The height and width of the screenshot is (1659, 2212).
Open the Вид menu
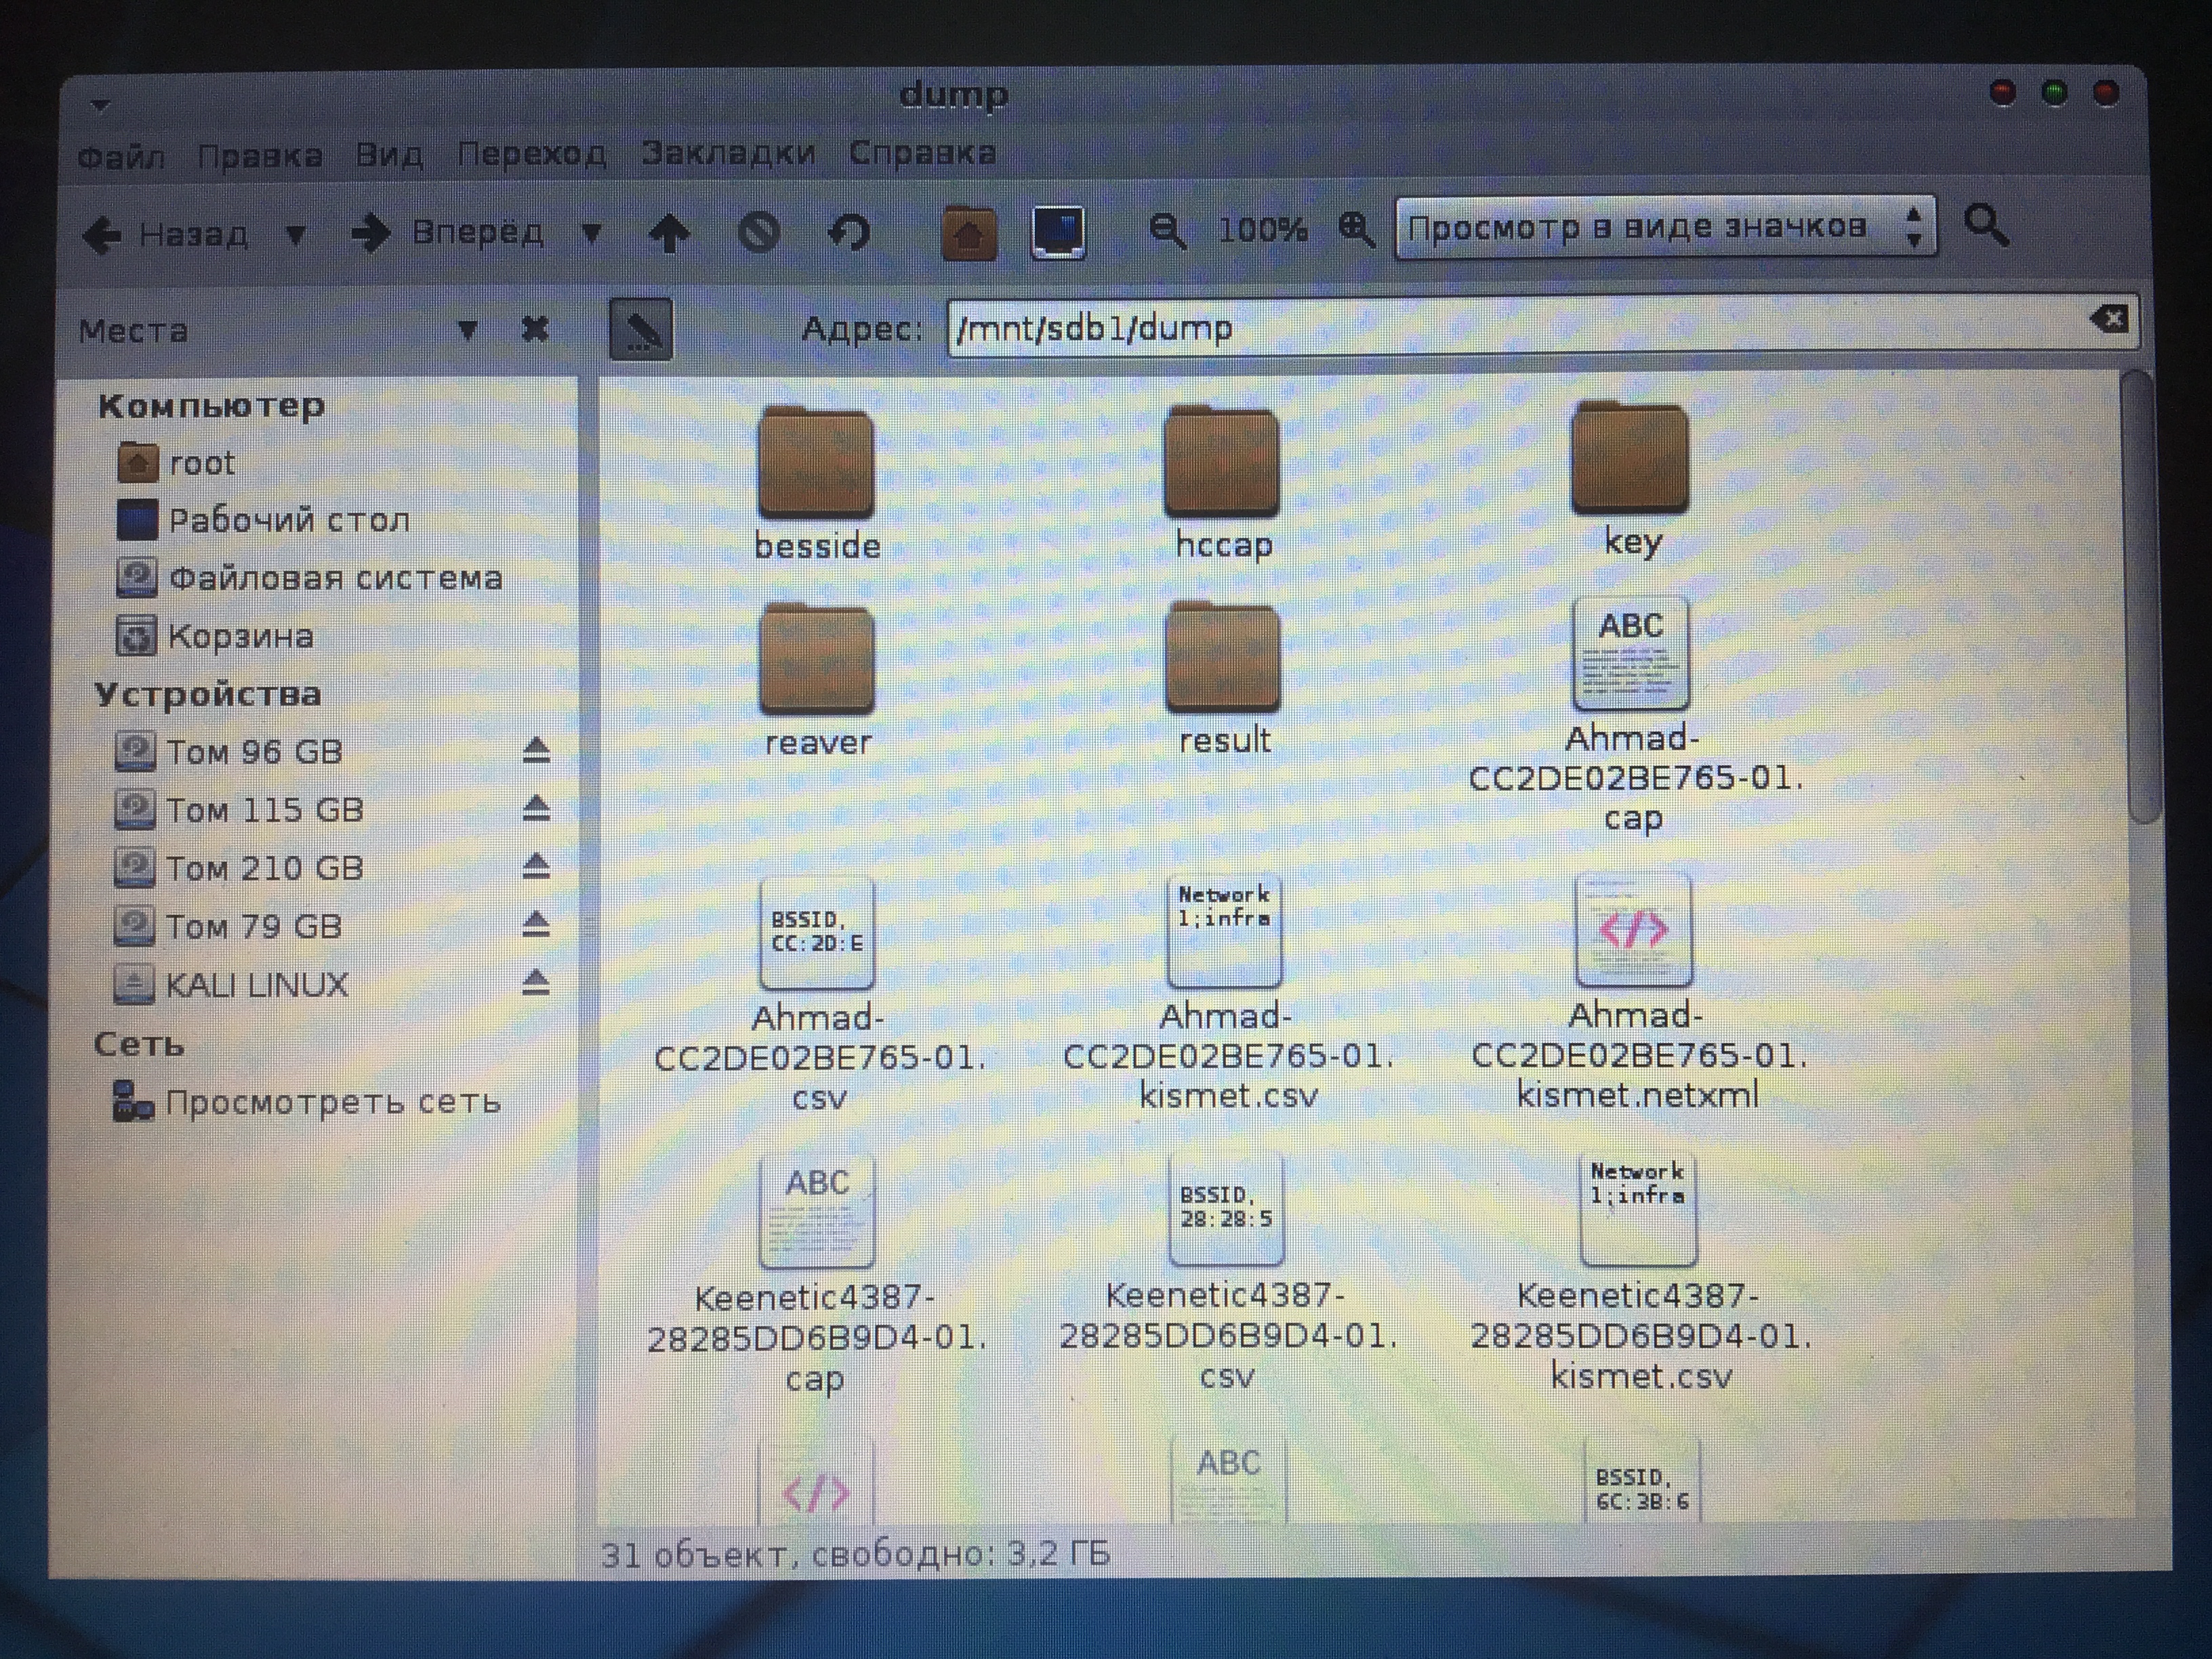point(389,155)
